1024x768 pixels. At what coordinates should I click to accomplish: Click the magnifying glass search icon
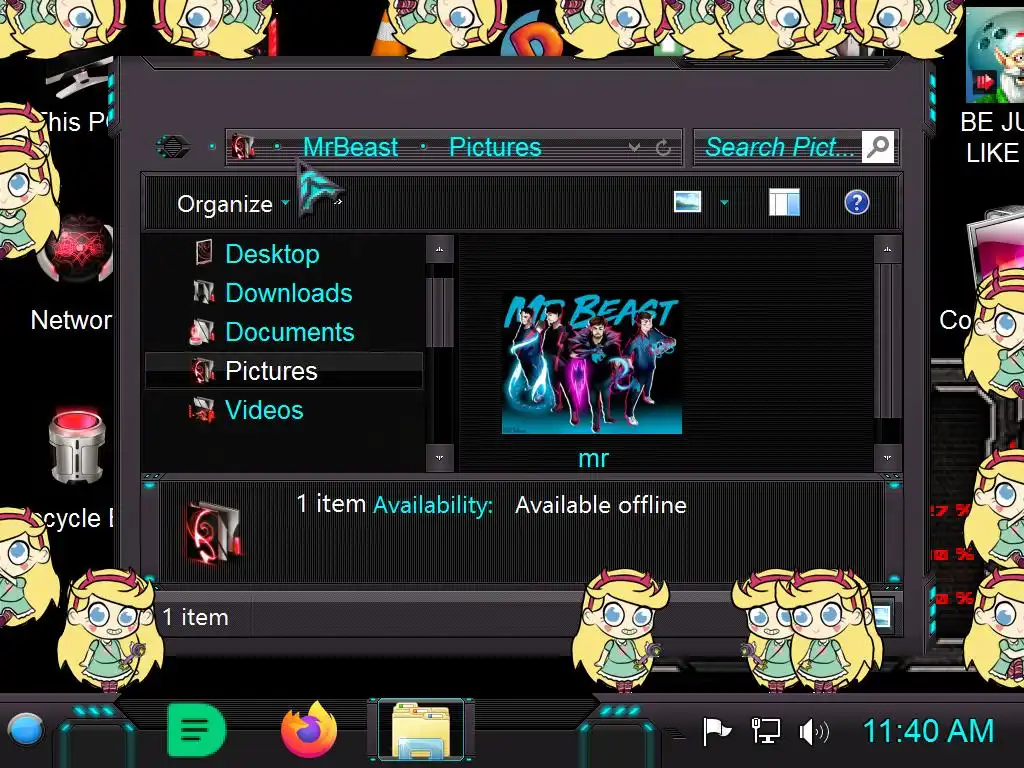click(x=878, y=147)
